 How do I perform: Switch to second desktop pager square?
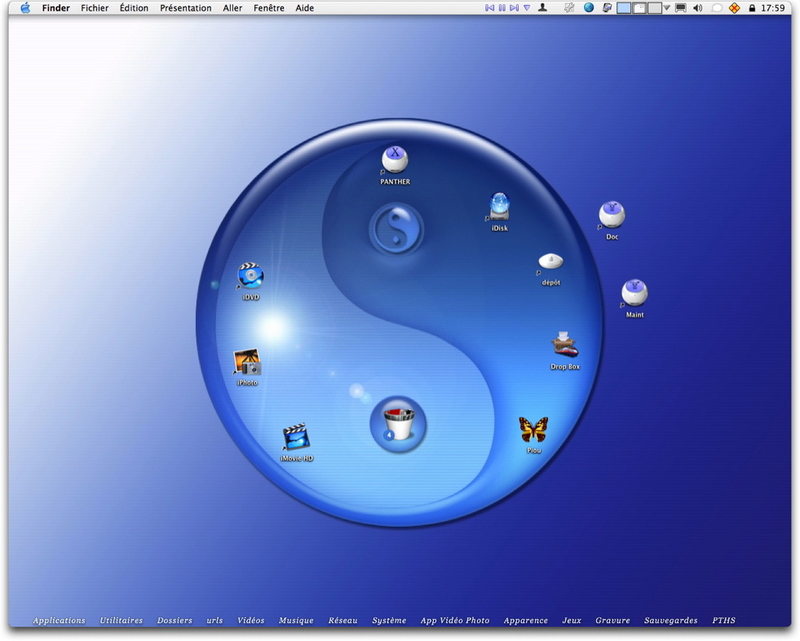tap(639, 8)
